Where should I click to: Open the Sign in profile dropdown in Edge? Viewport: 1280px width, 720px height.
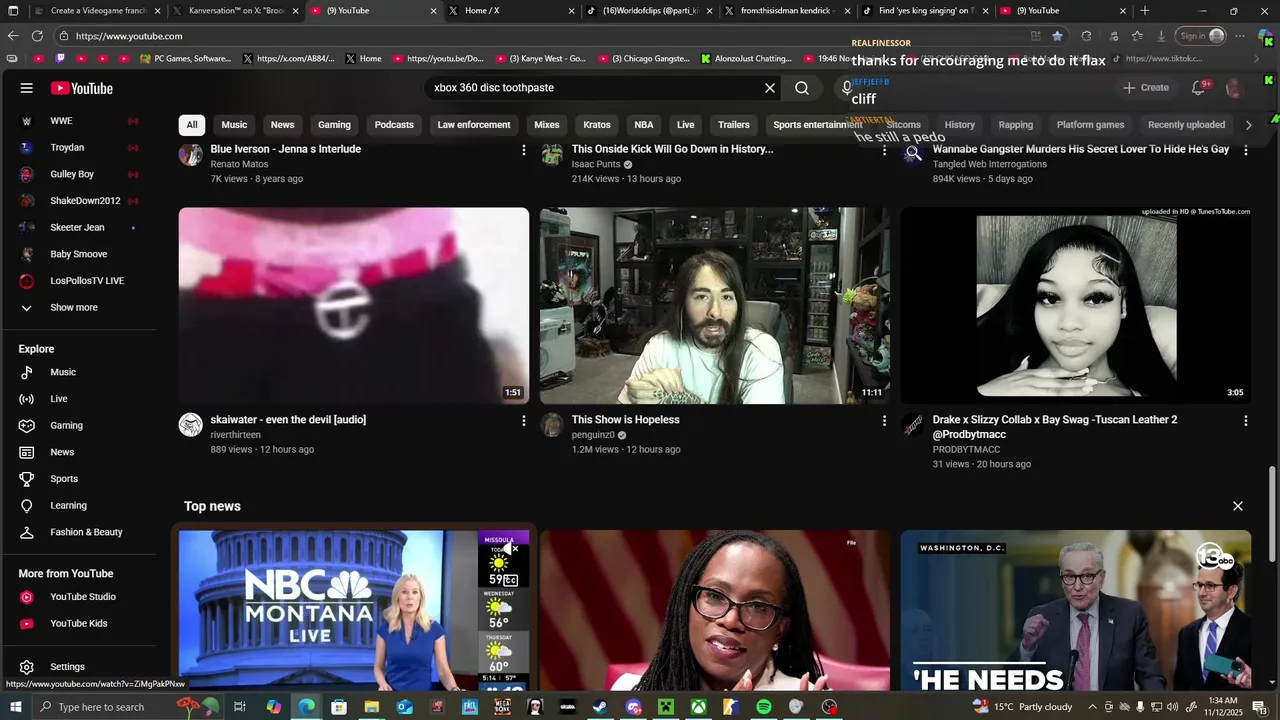(1201, 36)
